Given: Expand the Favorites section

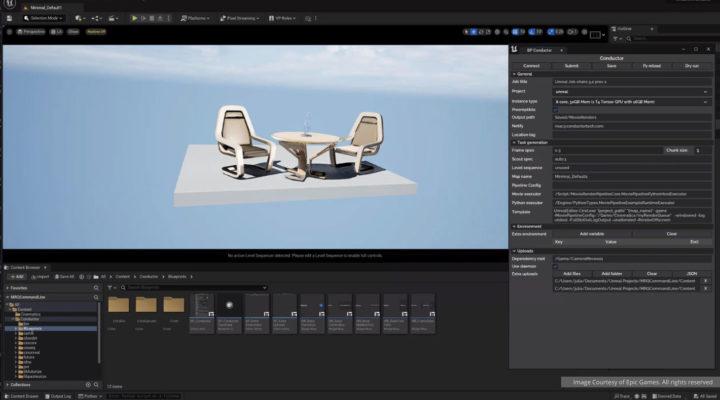Looking at the screenshot, I should [7, 288].
